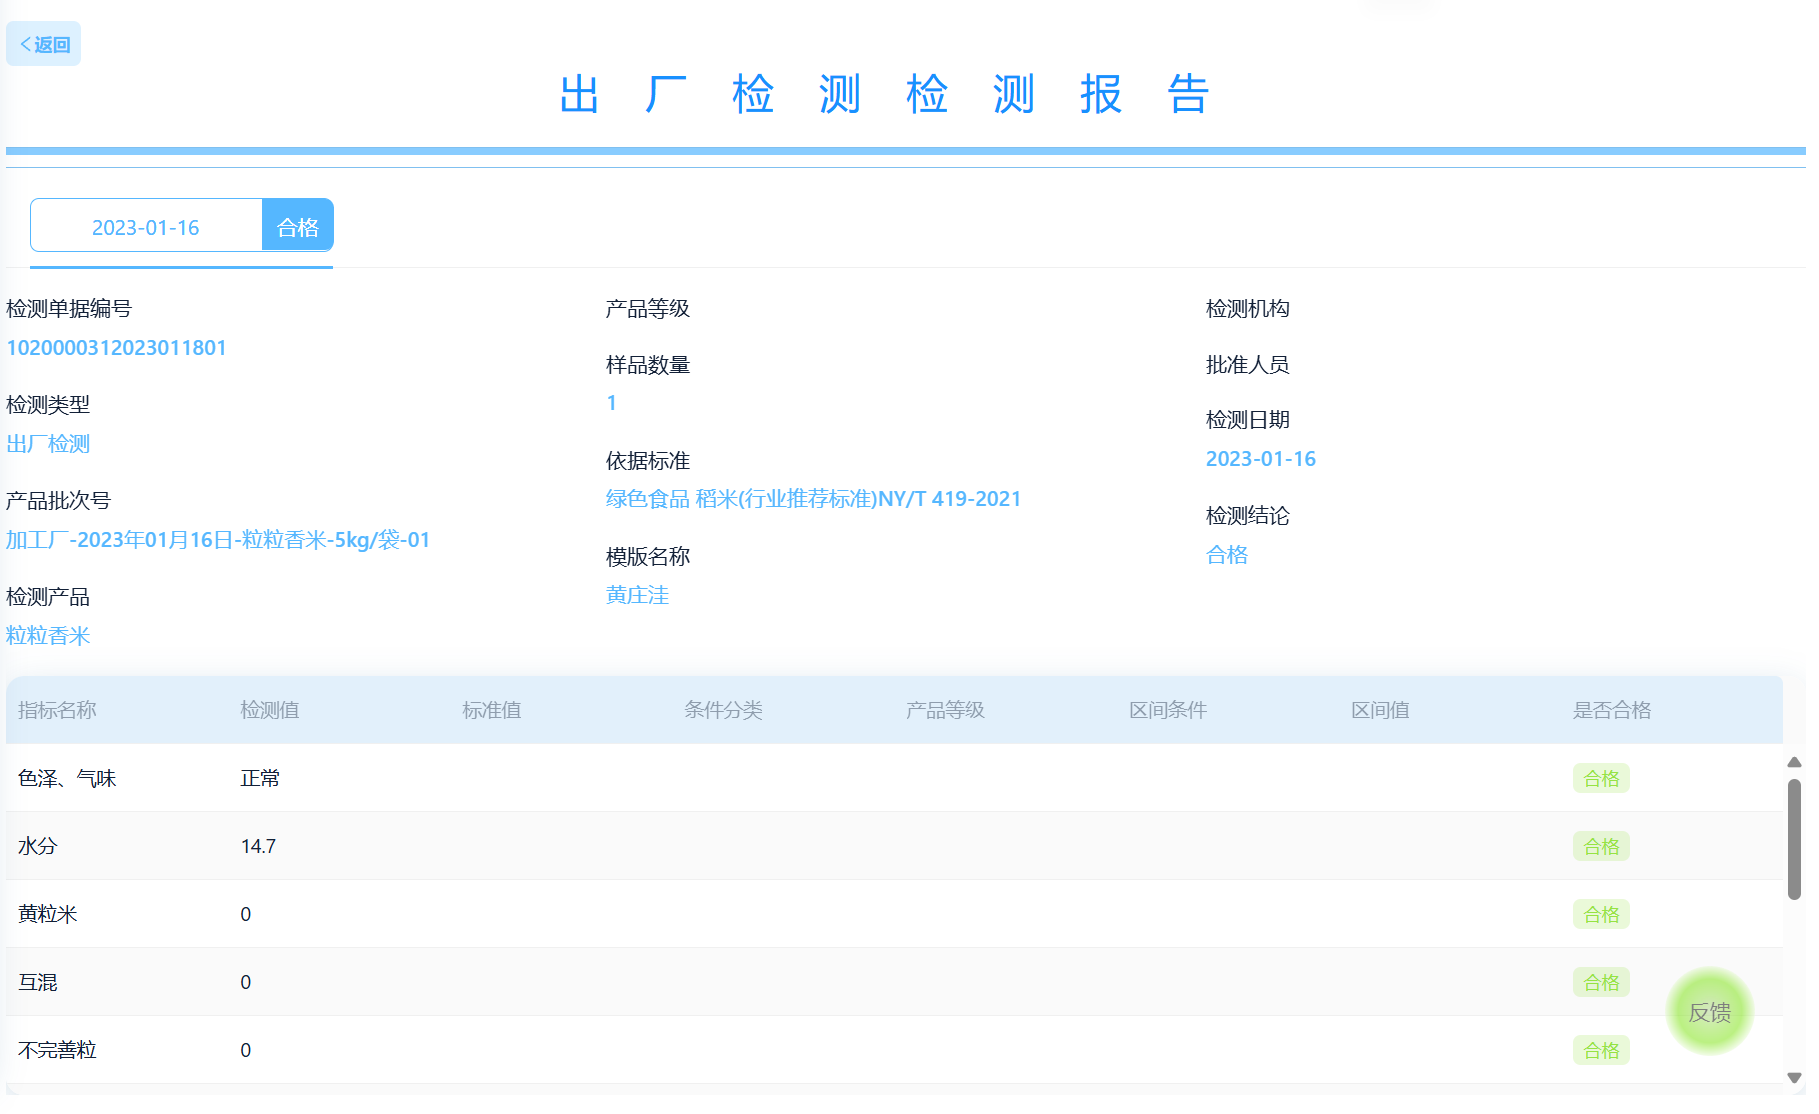Open the green 反馈 feedback bubble
Viewport: 1819px width, 1114px height.
(x=1709, y=1012)
